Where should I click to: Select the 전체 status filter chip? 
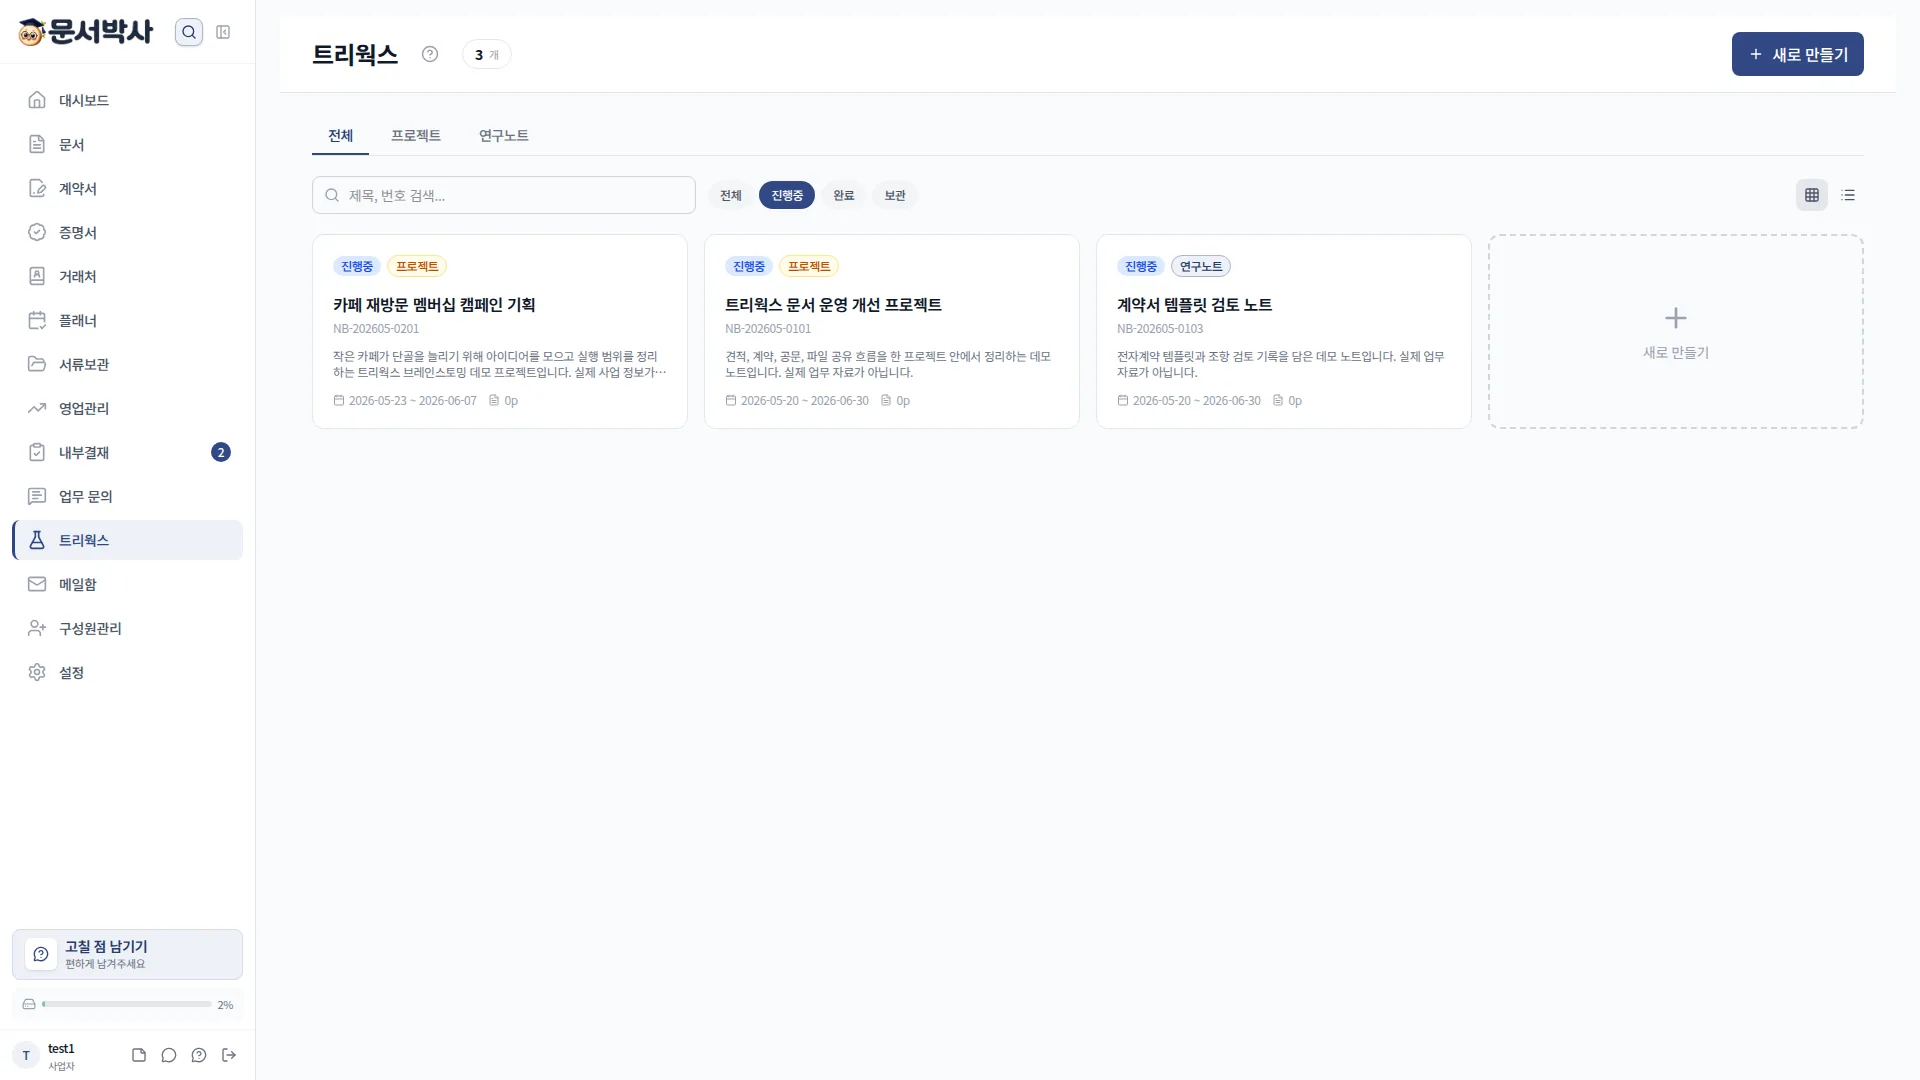[731, 195]
